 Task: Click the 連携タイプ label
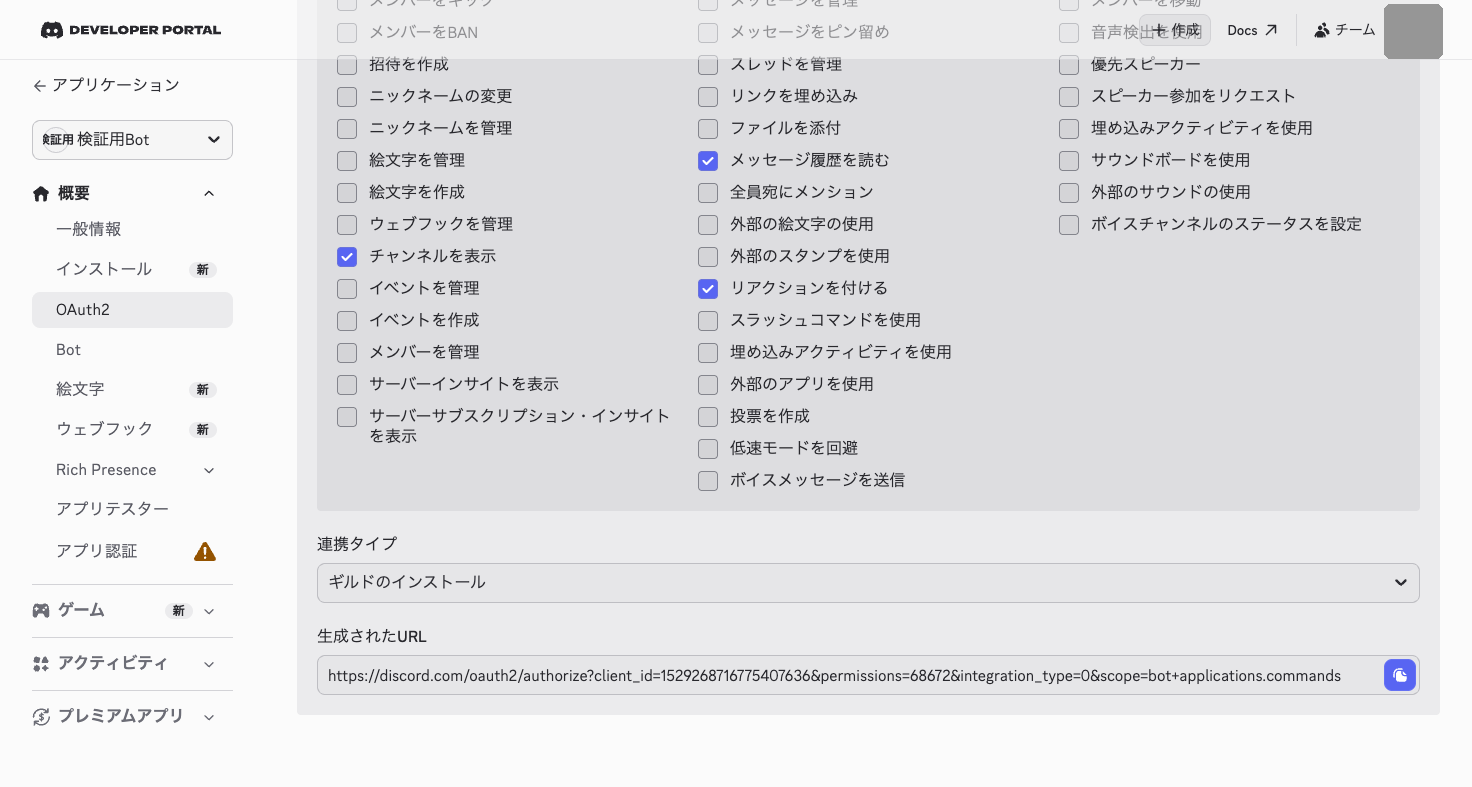[x=357, y=544]
